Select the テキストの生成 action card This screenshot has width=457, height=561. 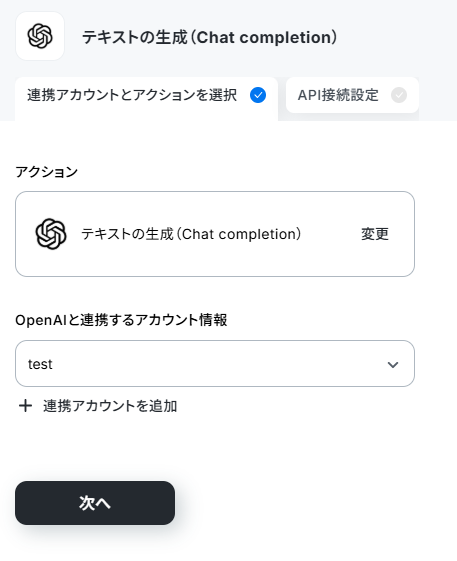tap(215, 234)
